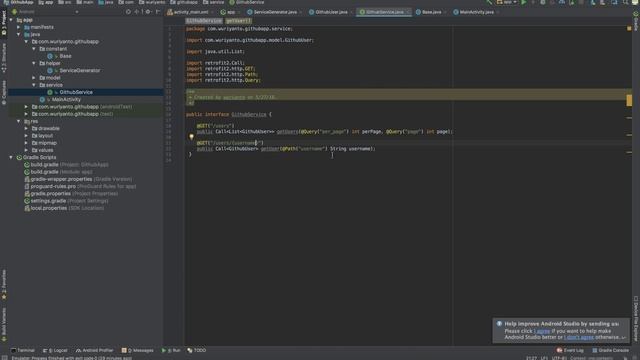The image size is (640, 360).
Task: Click the service breadcrumb in navigation bar
Action: click(x=214, y=2)
